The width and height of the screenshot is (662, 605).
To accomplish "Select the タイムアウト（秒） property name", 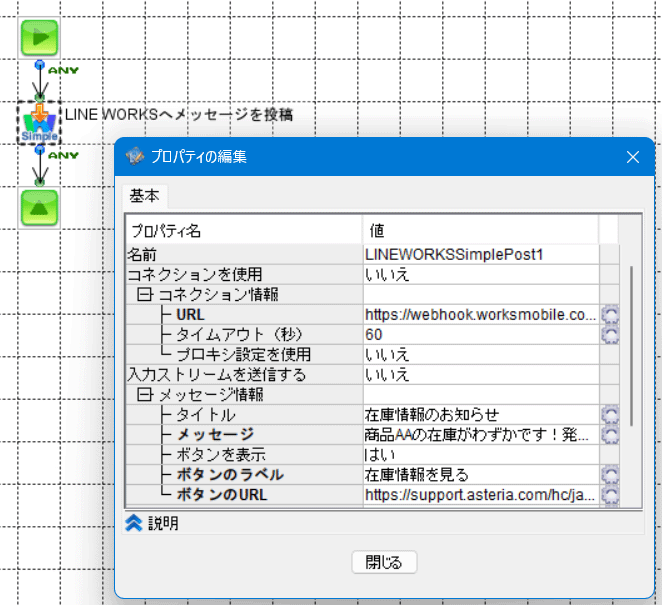I will point(239,335).
